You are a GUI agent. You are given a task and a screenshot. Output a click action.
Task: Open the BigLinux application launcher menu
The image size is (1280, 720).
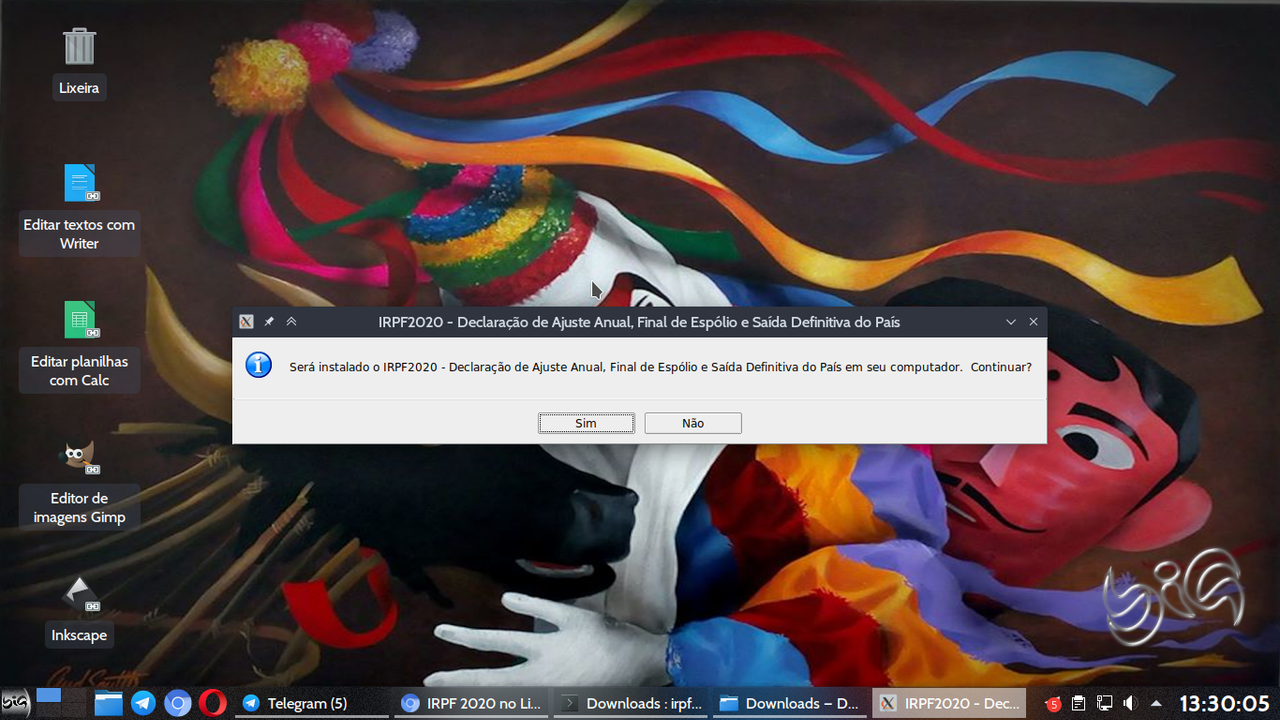pyautogui.click(x=15, y=703)
